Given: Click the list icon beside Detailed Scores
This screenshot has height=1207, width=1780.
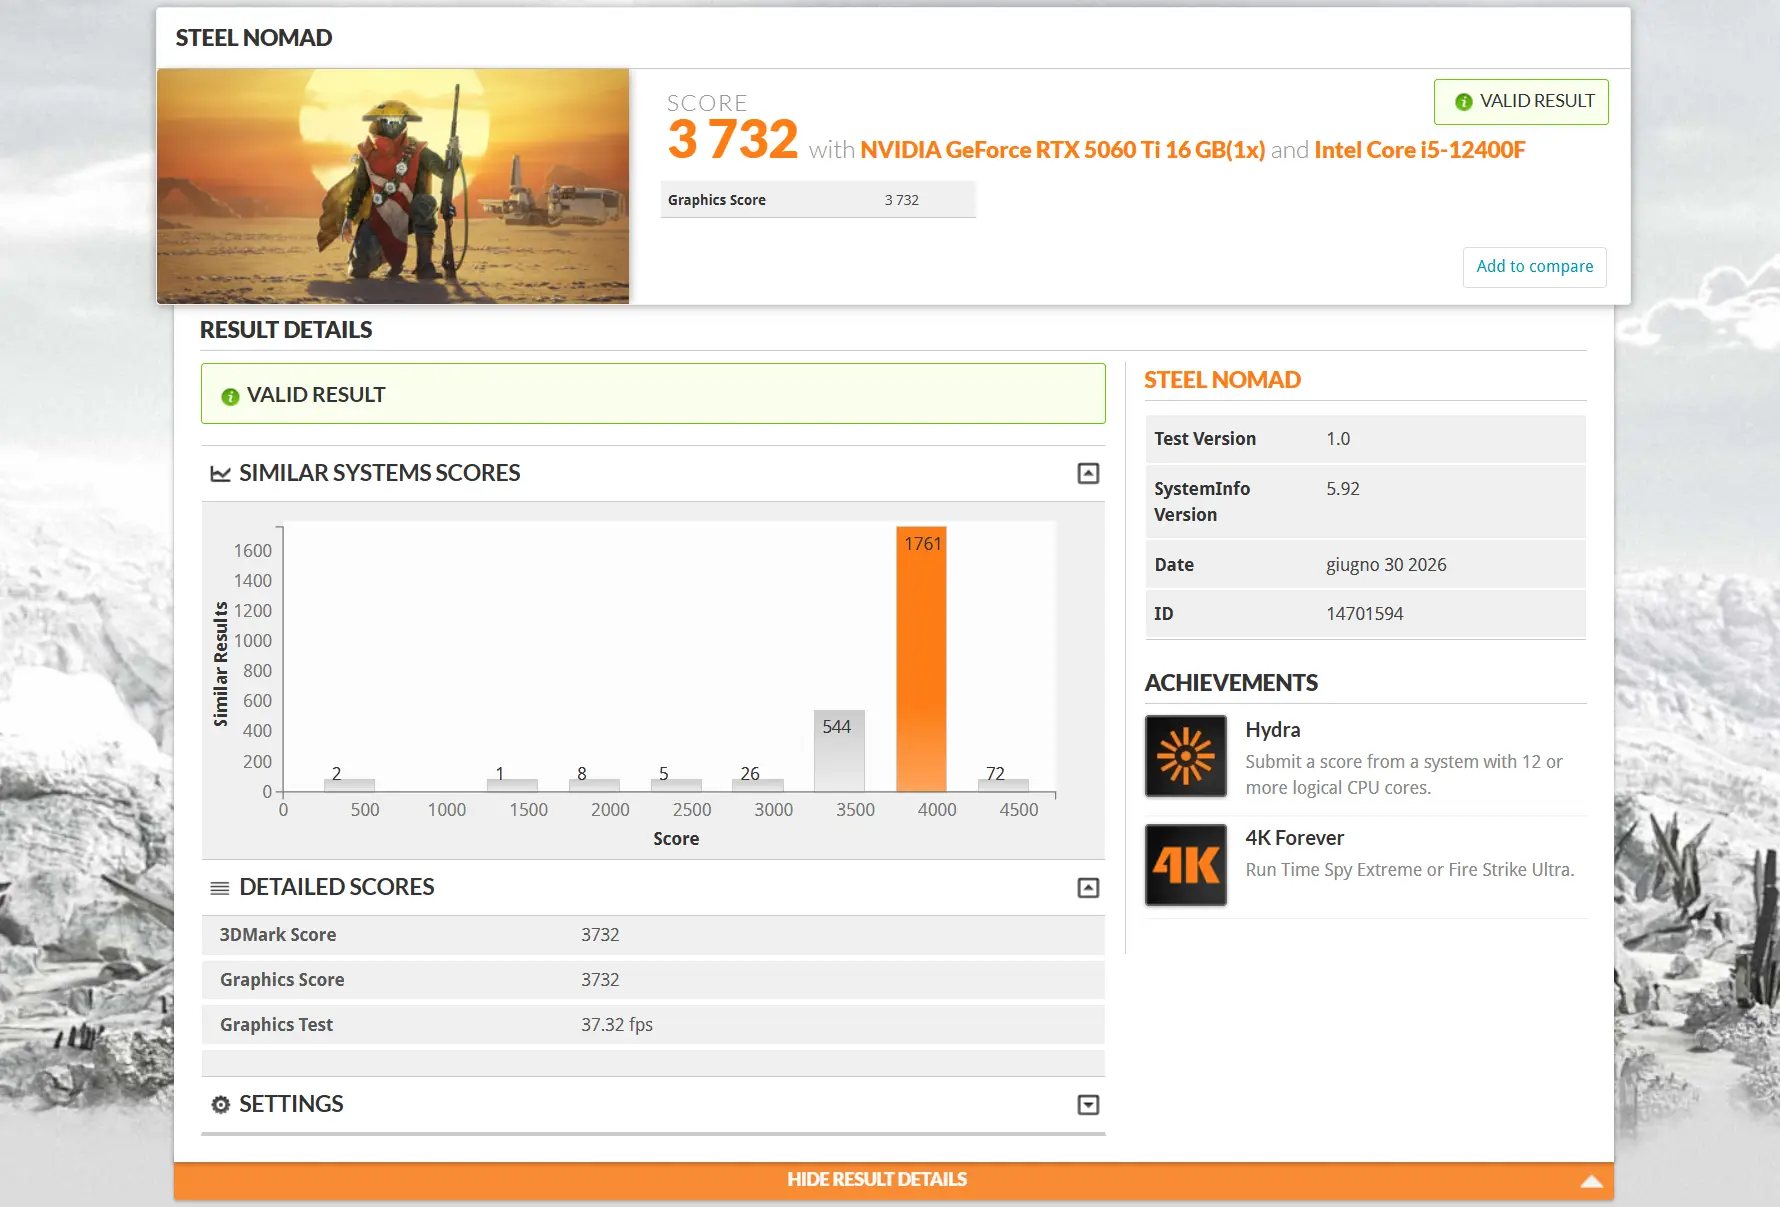Looking at the screenshot, I should point(220,888).
